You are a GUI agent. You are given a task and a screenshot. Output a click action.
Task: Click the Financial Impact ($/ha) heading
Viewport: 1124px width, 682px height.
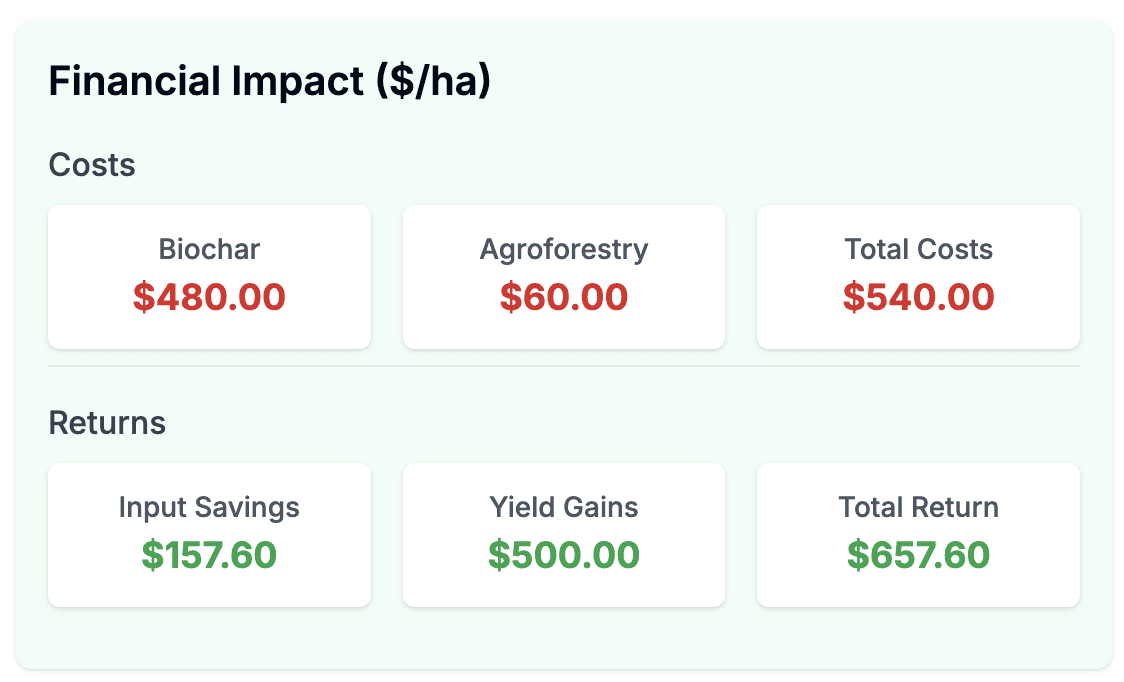pos(270,80)
